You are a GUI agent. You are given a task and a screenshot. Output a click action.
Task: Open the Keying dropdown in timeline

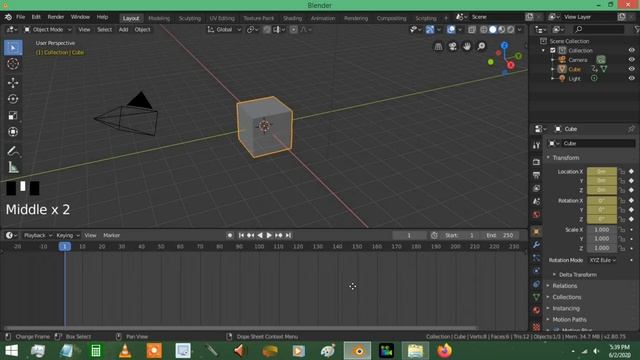tap(67, 236)
